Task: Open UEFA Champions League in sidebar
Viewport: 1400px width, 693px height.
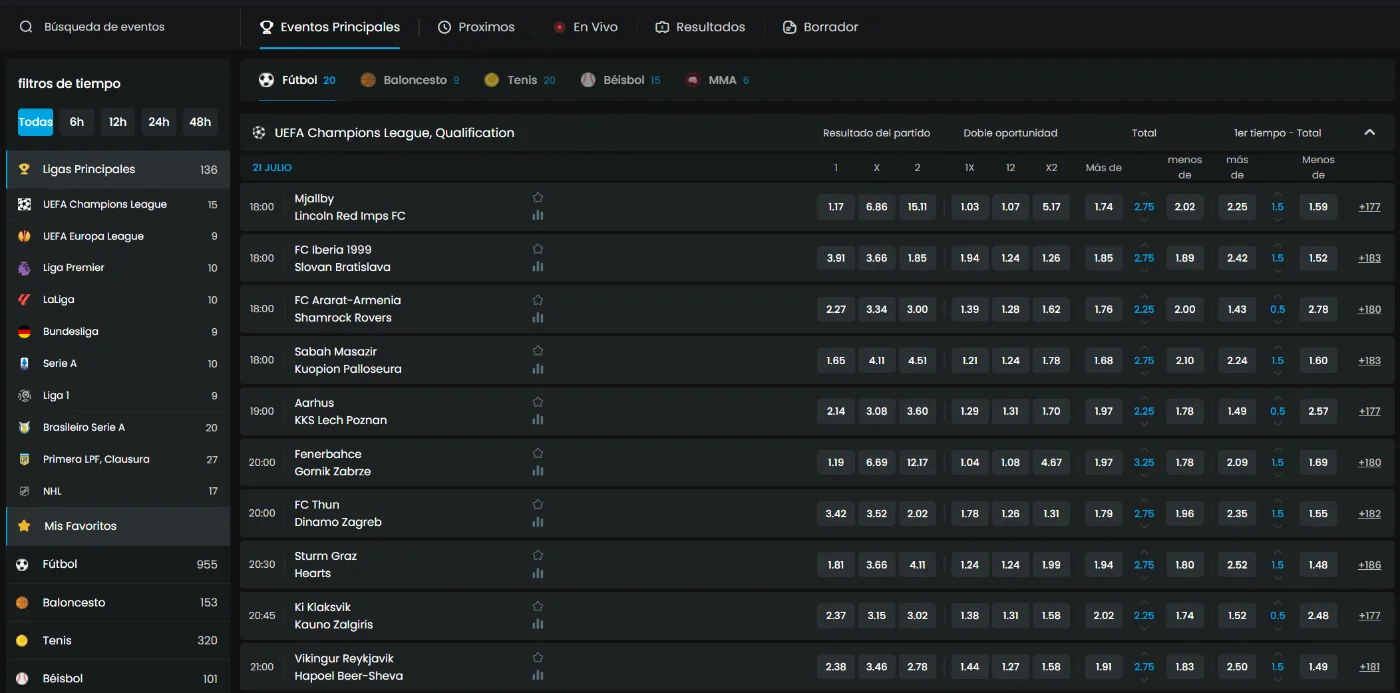Action: point(118,204)
